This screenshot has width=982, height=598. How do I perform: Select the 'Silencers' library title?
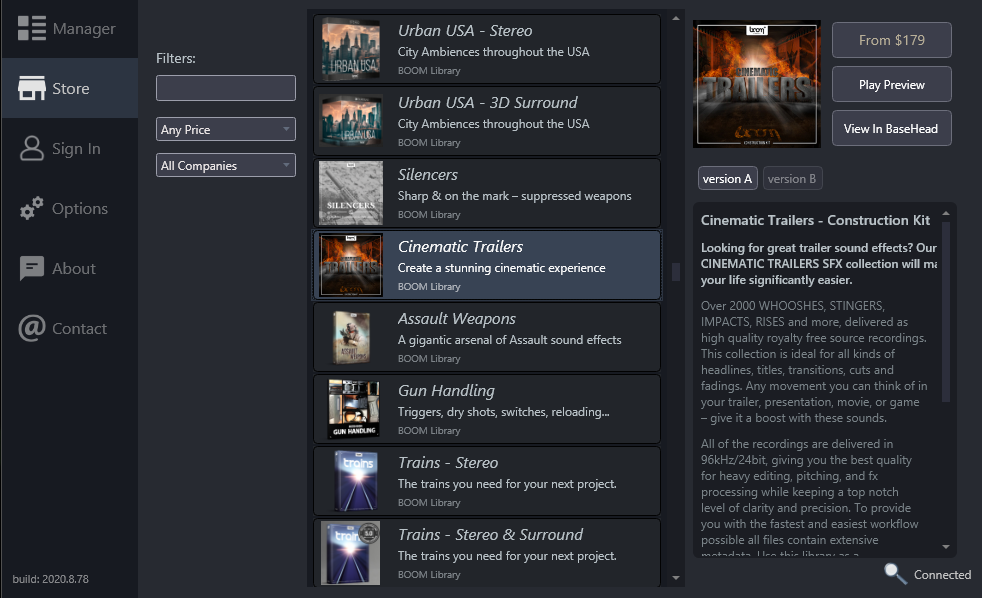[428, 175]
